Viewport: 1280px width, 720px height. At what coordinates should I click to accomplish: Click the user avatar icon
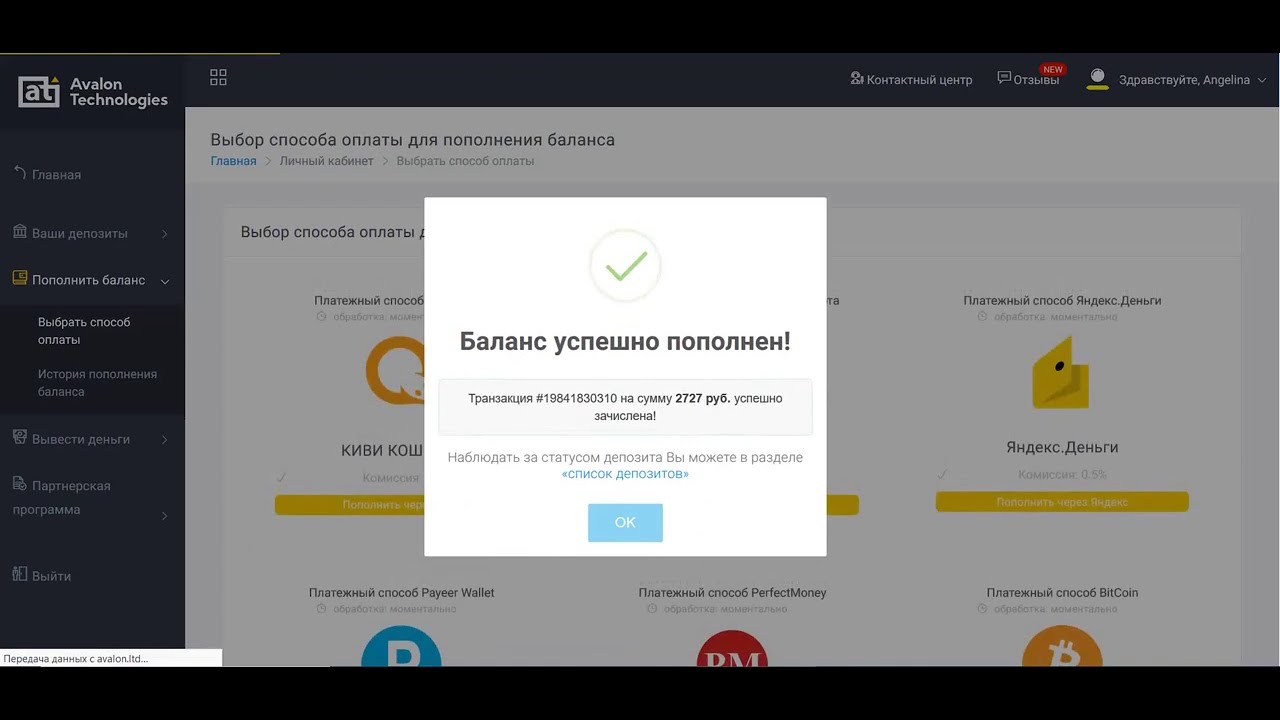pos(1097,79)
